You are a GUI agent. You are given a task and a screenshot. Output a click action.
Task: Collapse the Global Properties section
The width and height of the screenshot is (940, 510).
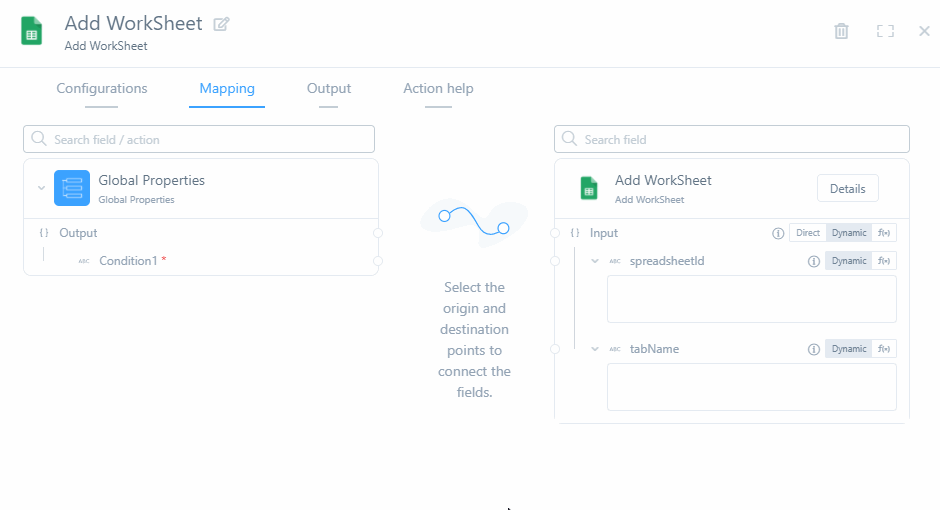[x=41, y=188]
